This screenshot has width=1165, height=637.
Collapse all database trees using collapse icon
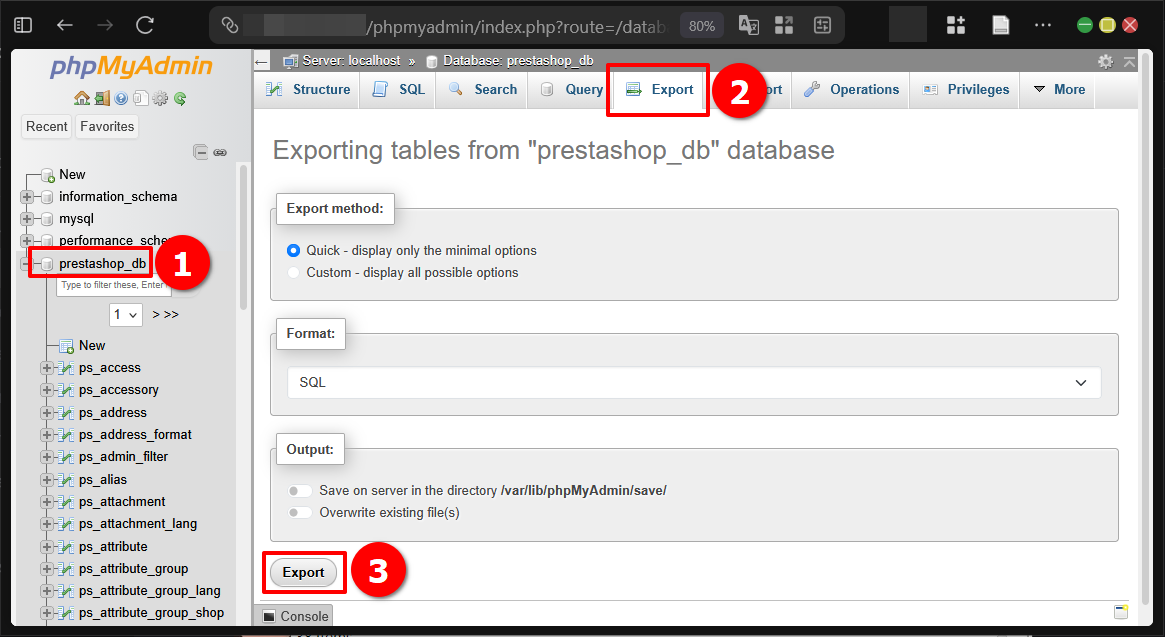[200, 152]
